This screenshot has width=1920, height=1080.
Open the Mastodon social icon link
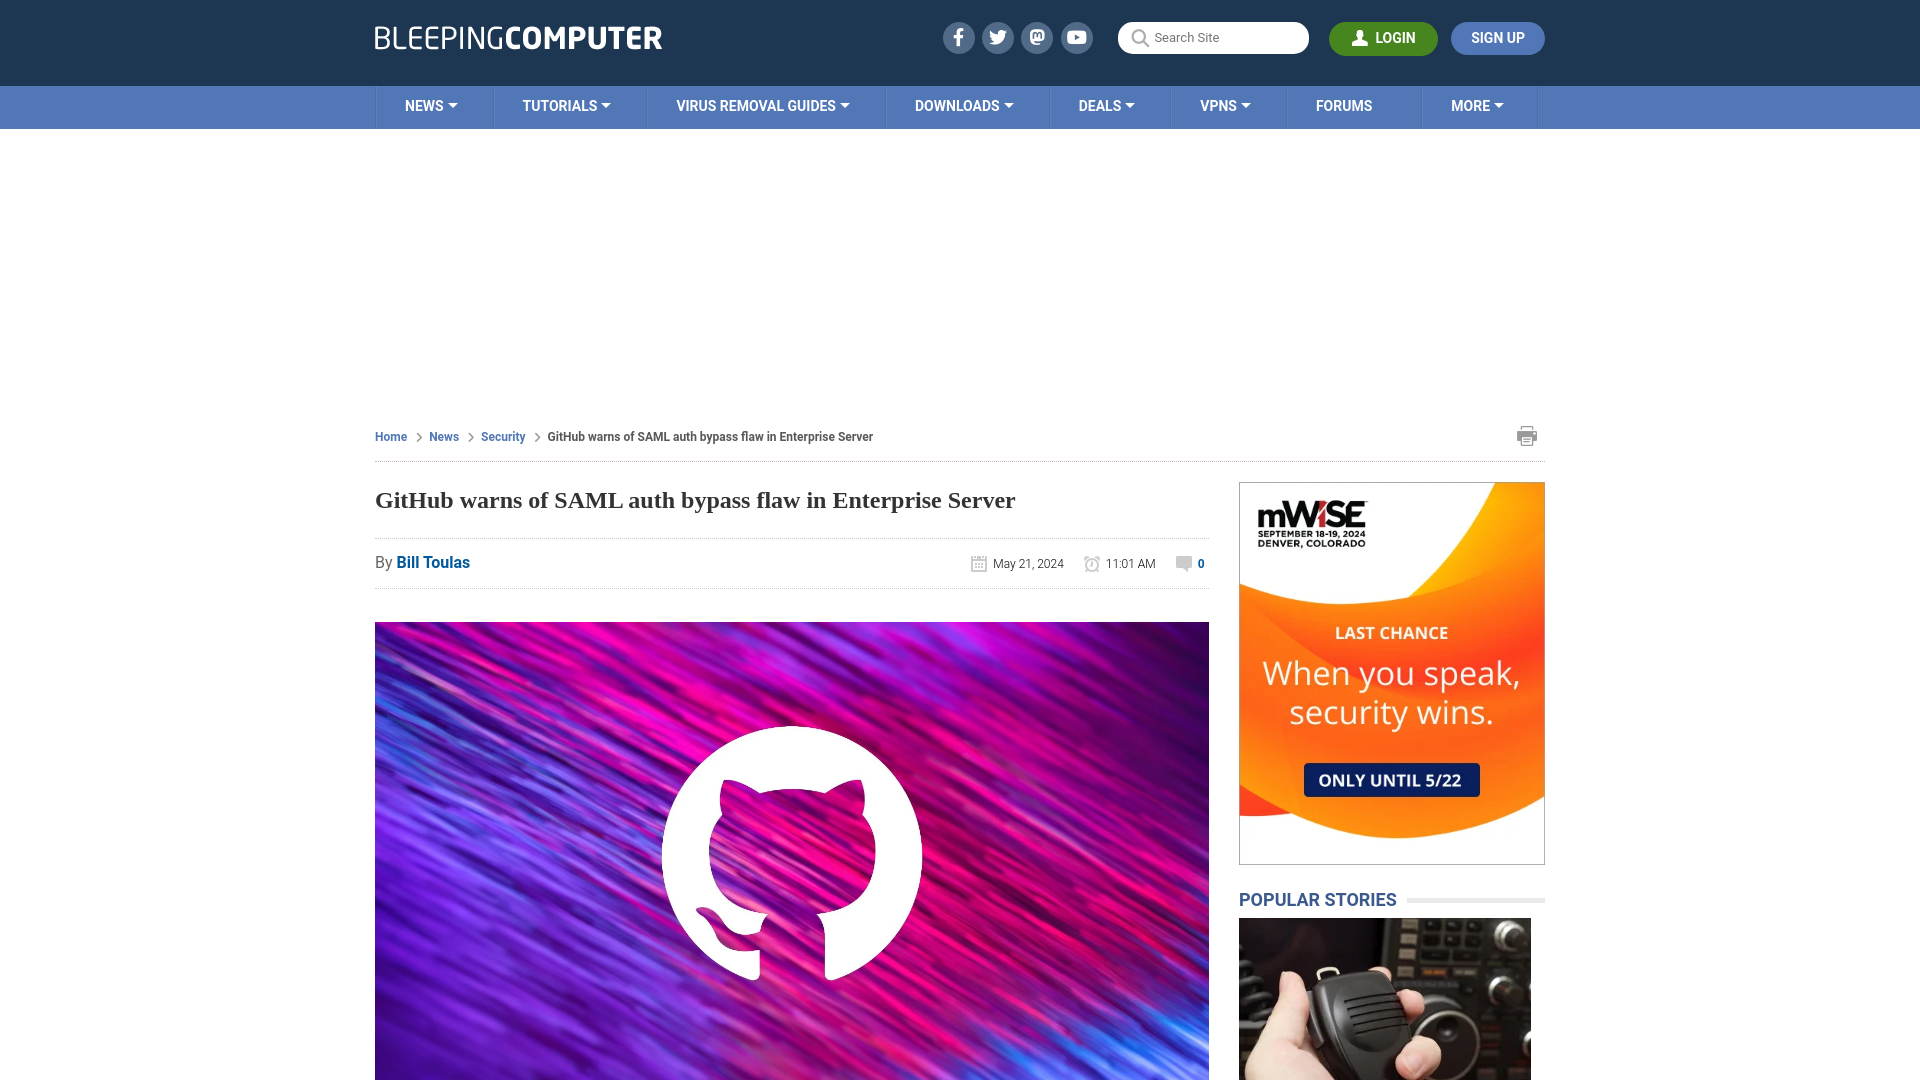1038,37
